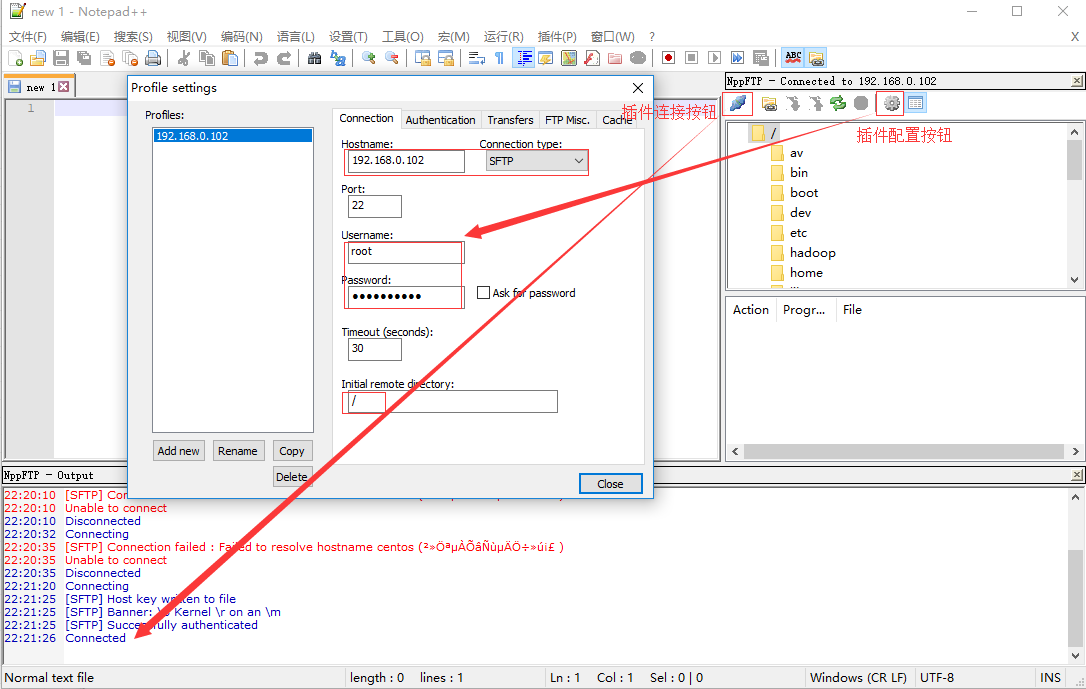Click the NppFTP open cache folder icon

click(769, 103)
